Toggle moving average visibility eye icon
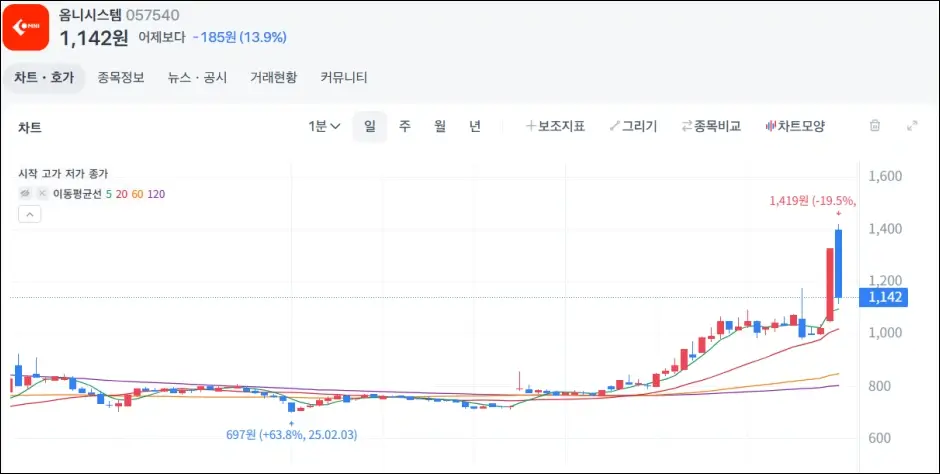This screenshot has height=474, width=940. point(25,194)
